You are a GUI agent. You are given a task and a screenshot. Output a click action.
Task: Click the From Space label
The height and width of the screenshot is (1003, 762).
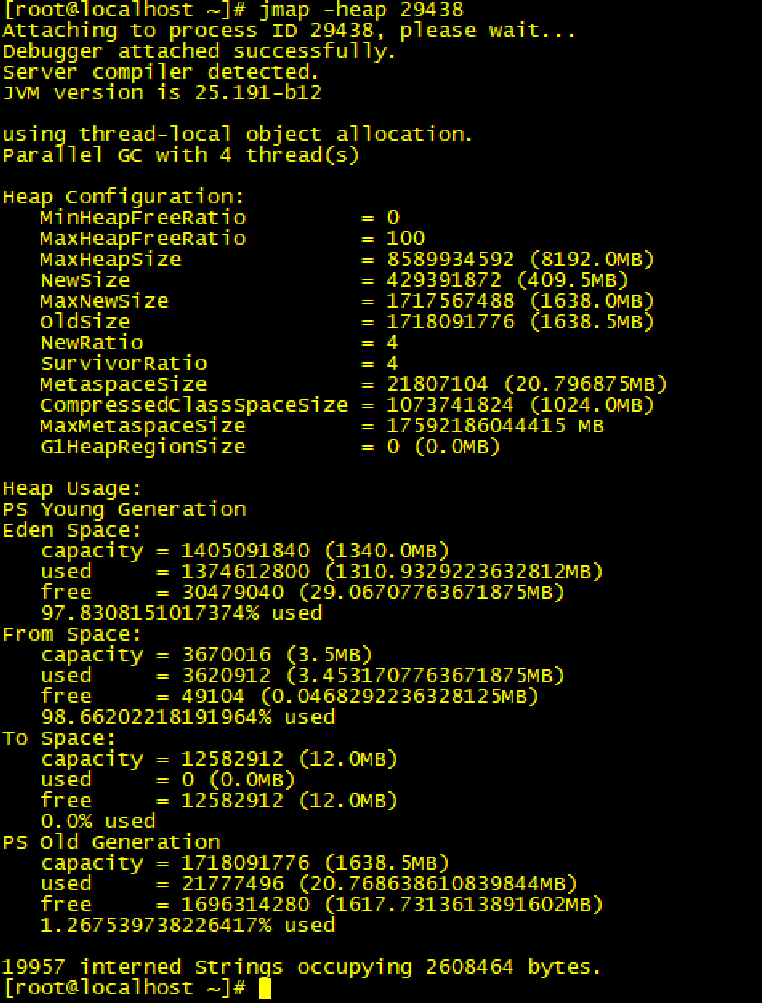coord(72,635)
